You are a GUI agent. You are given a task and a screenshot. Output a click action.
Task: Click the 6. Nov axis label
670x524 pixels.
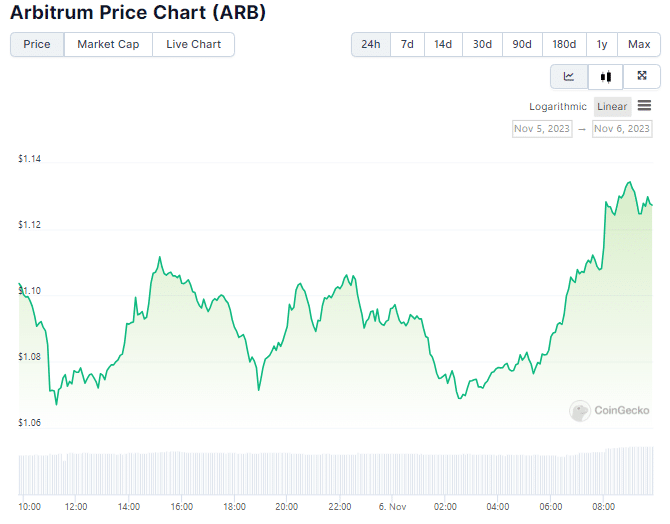pyautogui.click(x=392, y=507)
